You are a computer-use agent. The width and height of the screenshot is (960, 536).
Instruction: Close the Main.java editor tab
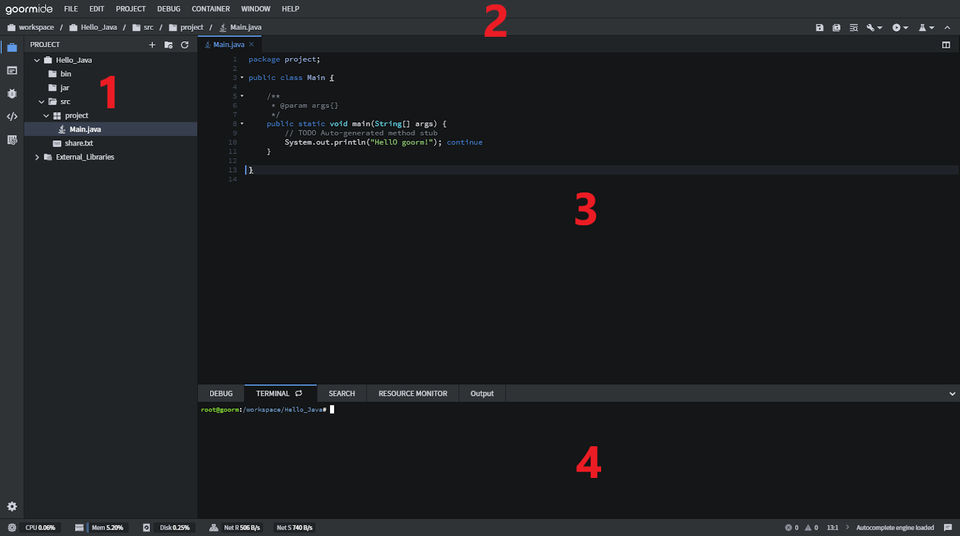tap(252, 45)
